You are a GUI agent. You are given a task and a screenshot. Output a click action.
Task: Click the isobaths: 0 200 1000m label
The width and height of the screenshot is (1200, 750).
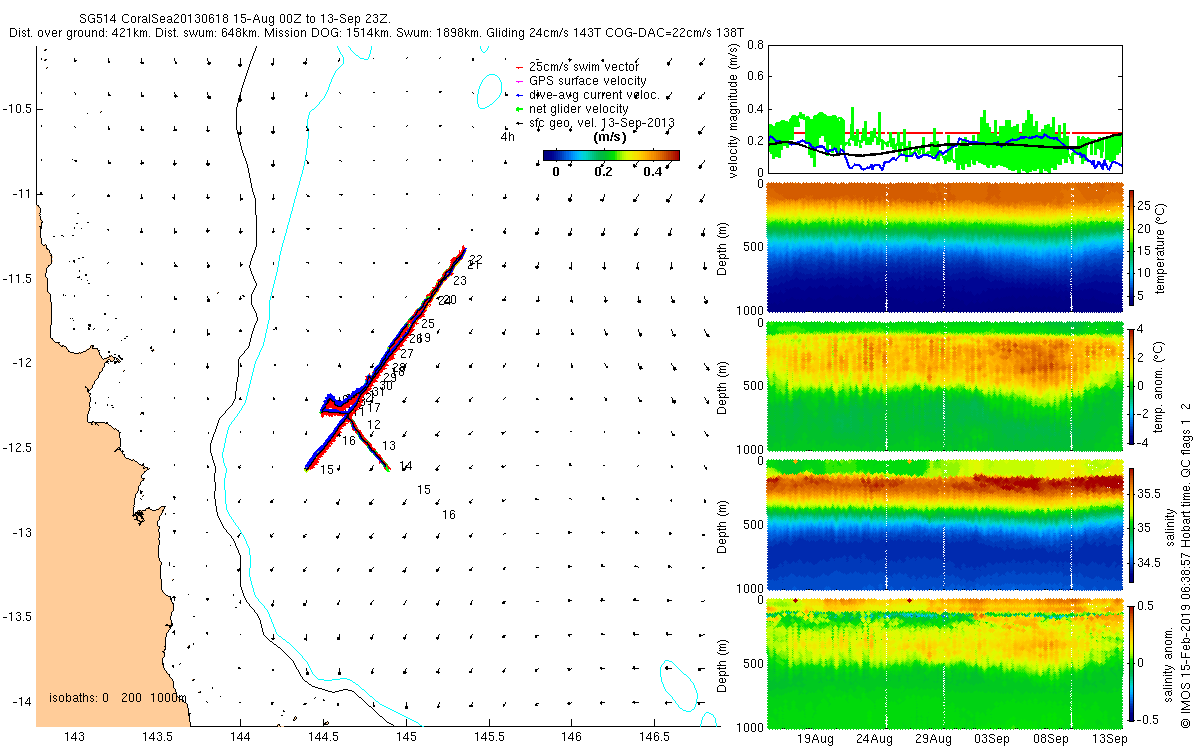pos(118,698)
